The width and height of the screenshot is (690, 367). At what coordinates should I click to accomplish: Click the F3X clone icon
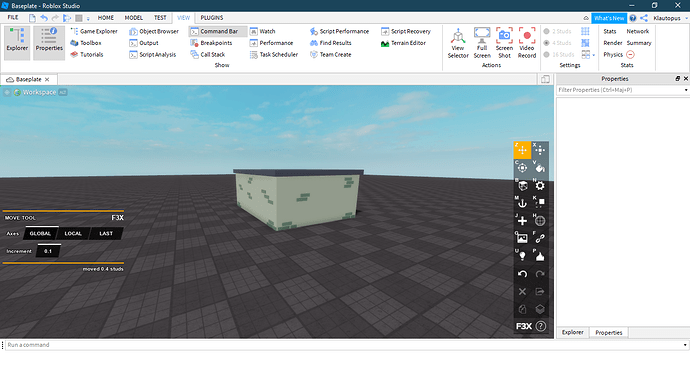(522, 309)
